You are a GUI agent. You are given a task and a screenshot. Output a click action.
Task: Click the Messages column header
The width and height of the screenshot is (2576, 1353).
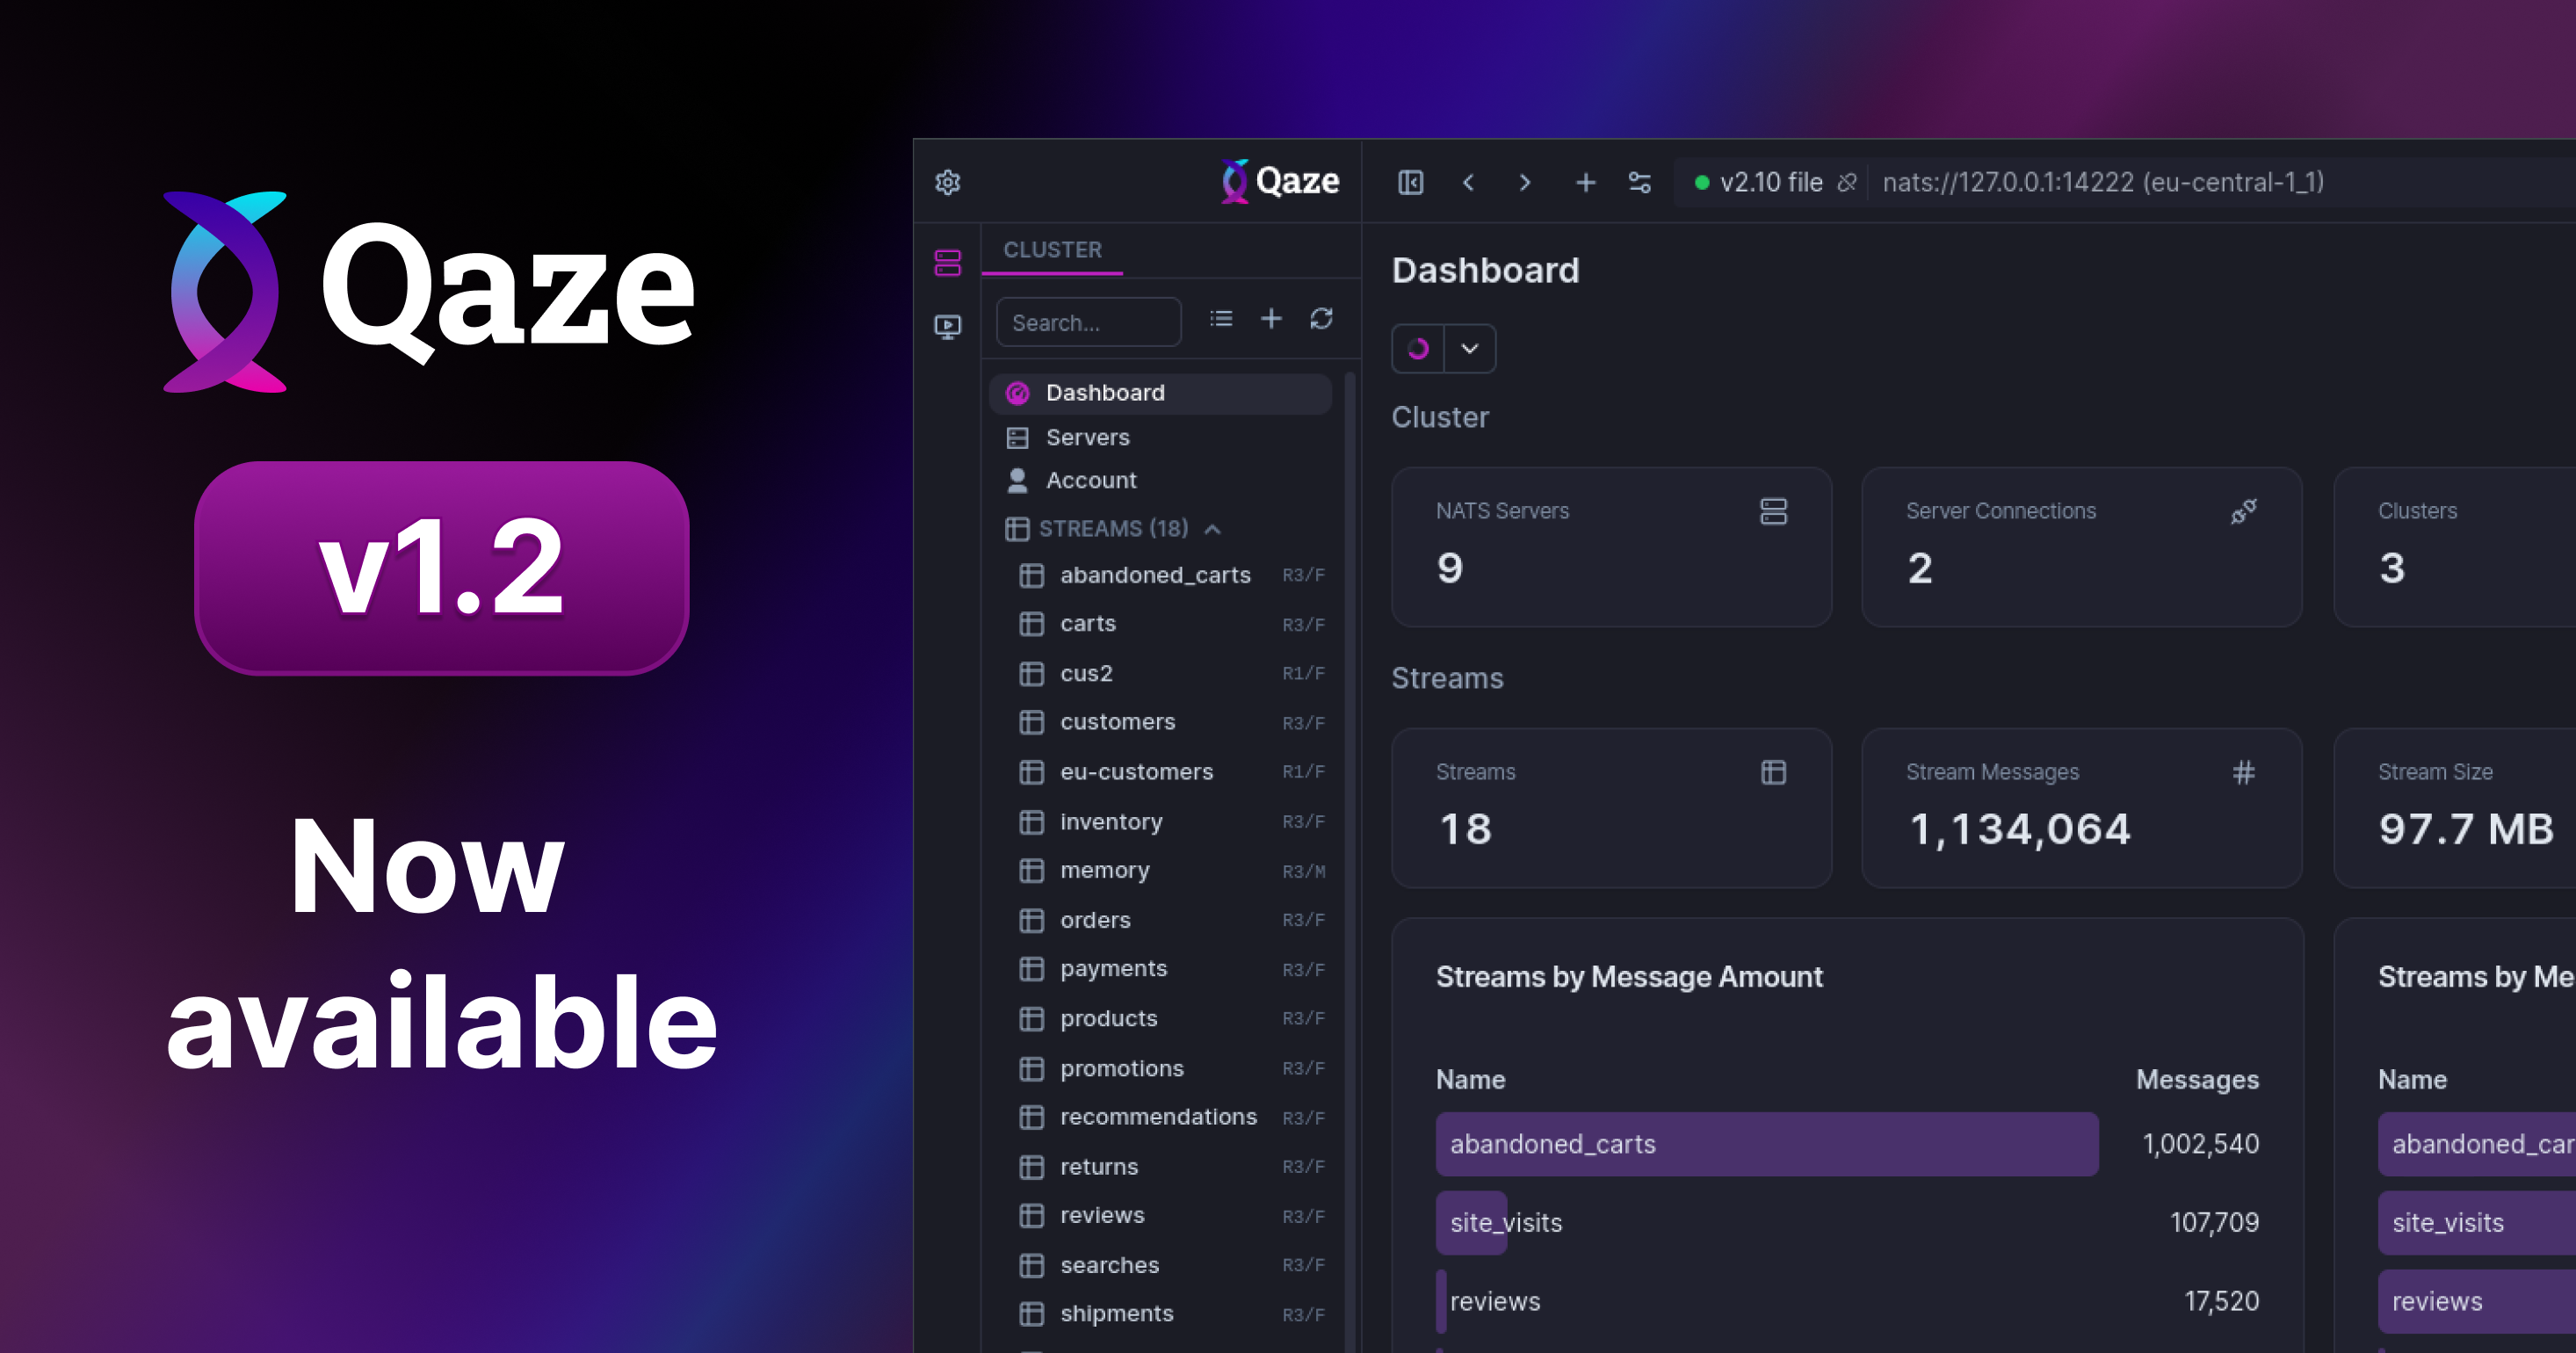(x=2197, y=1080)
